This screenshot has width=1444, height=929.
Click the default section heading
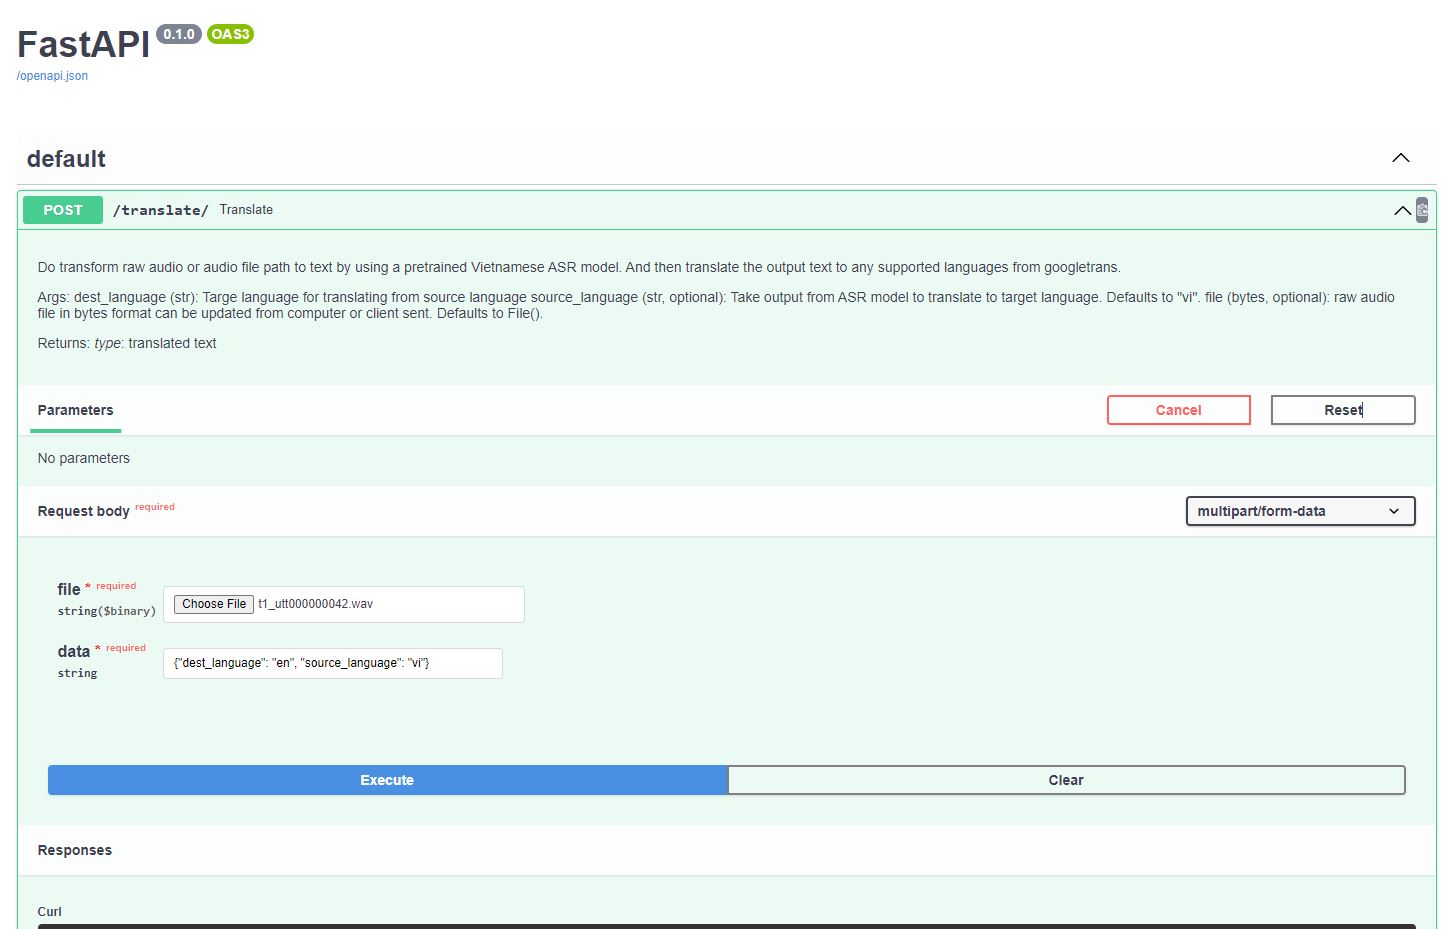pos(66,159)
